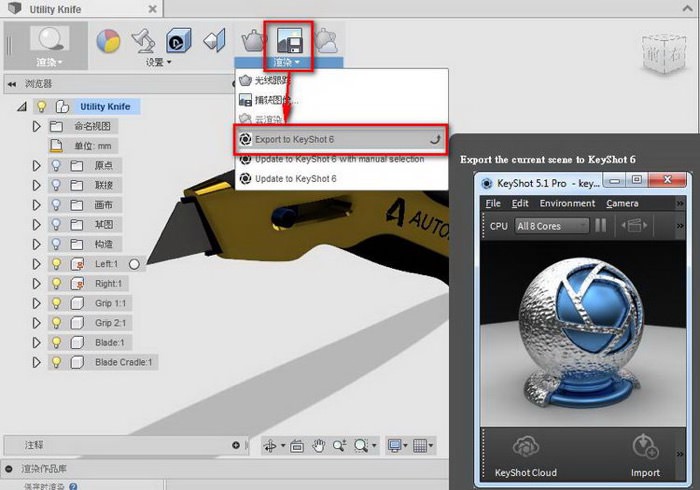Expand the 画布 folder
This screenshot has height=490, width=700.
point(37,205)
